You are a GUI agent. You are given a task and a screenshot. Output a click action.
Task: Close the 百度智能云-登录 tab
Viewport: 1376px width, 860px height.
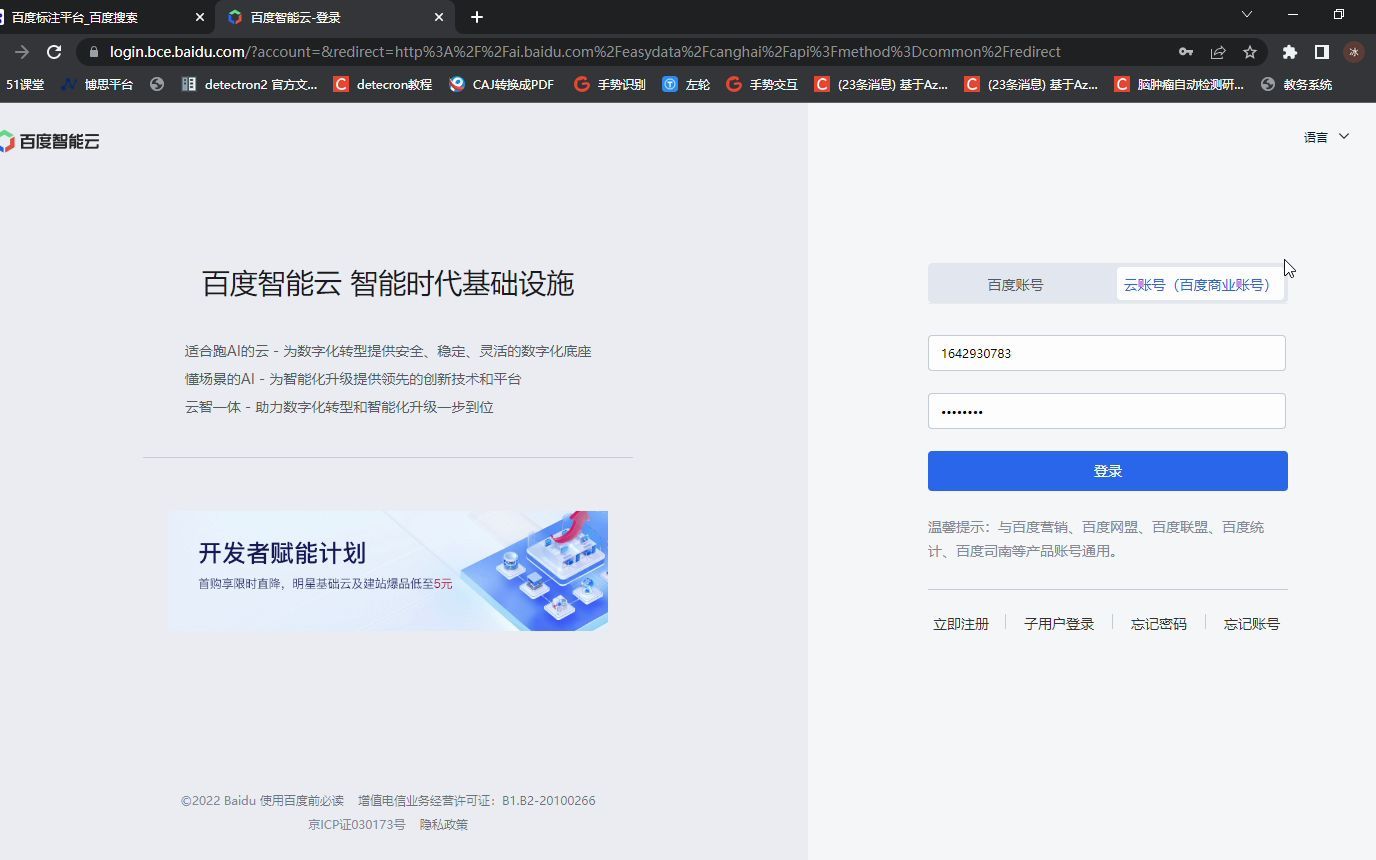point(439,17)
